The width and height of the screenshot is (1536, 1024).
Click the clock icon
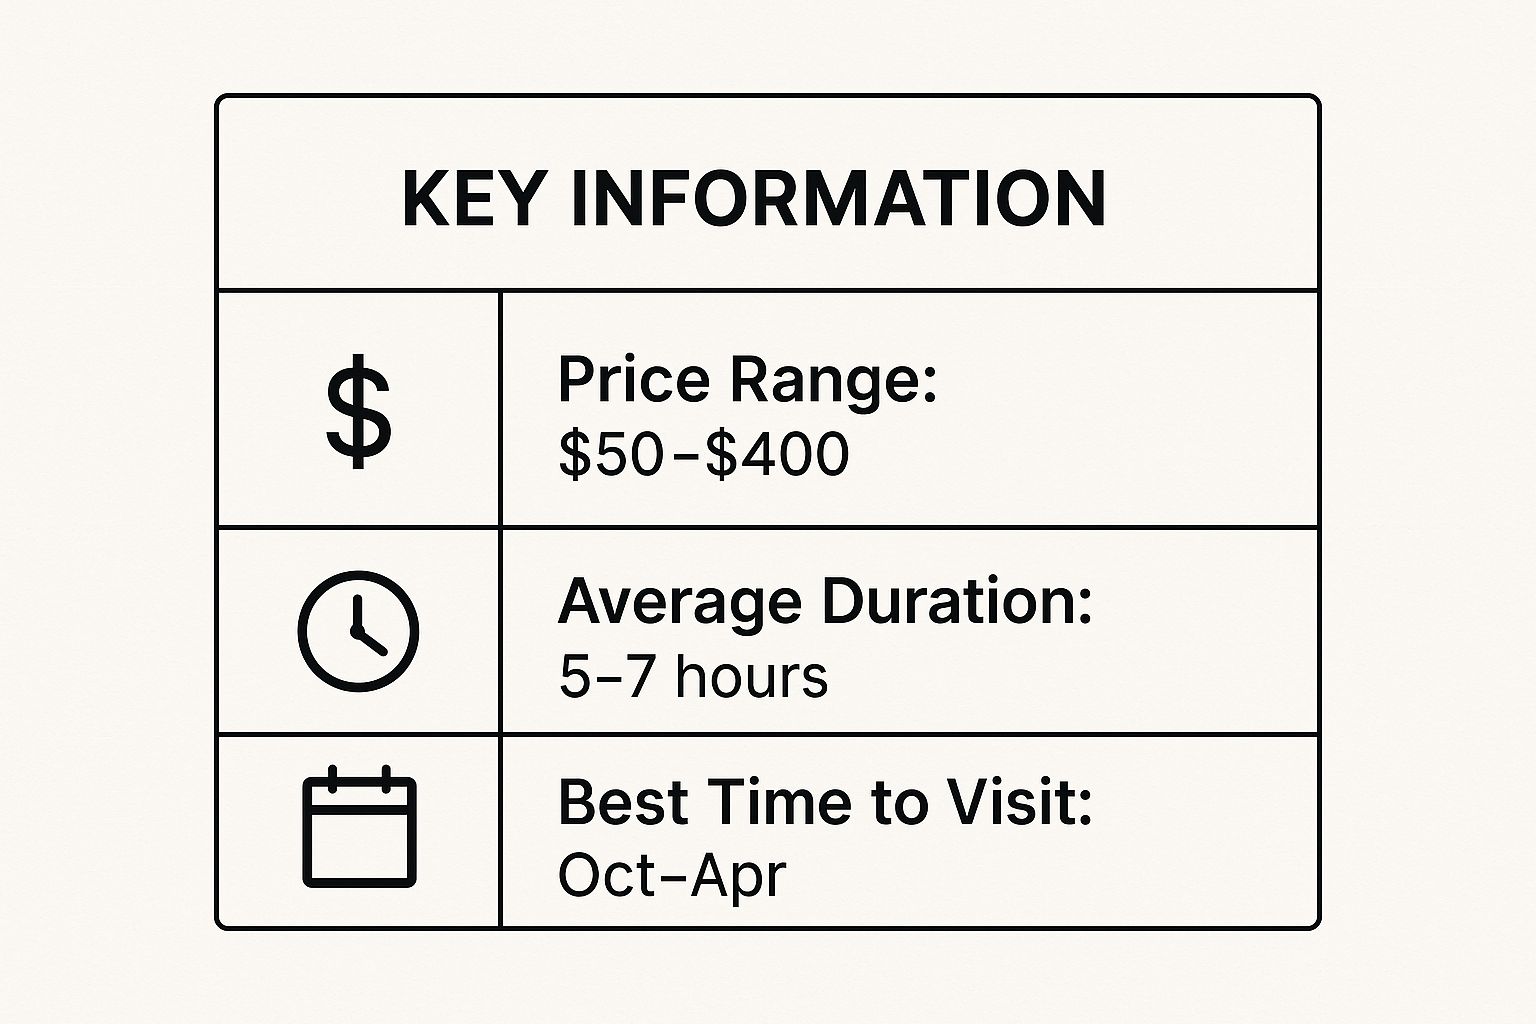358,631
